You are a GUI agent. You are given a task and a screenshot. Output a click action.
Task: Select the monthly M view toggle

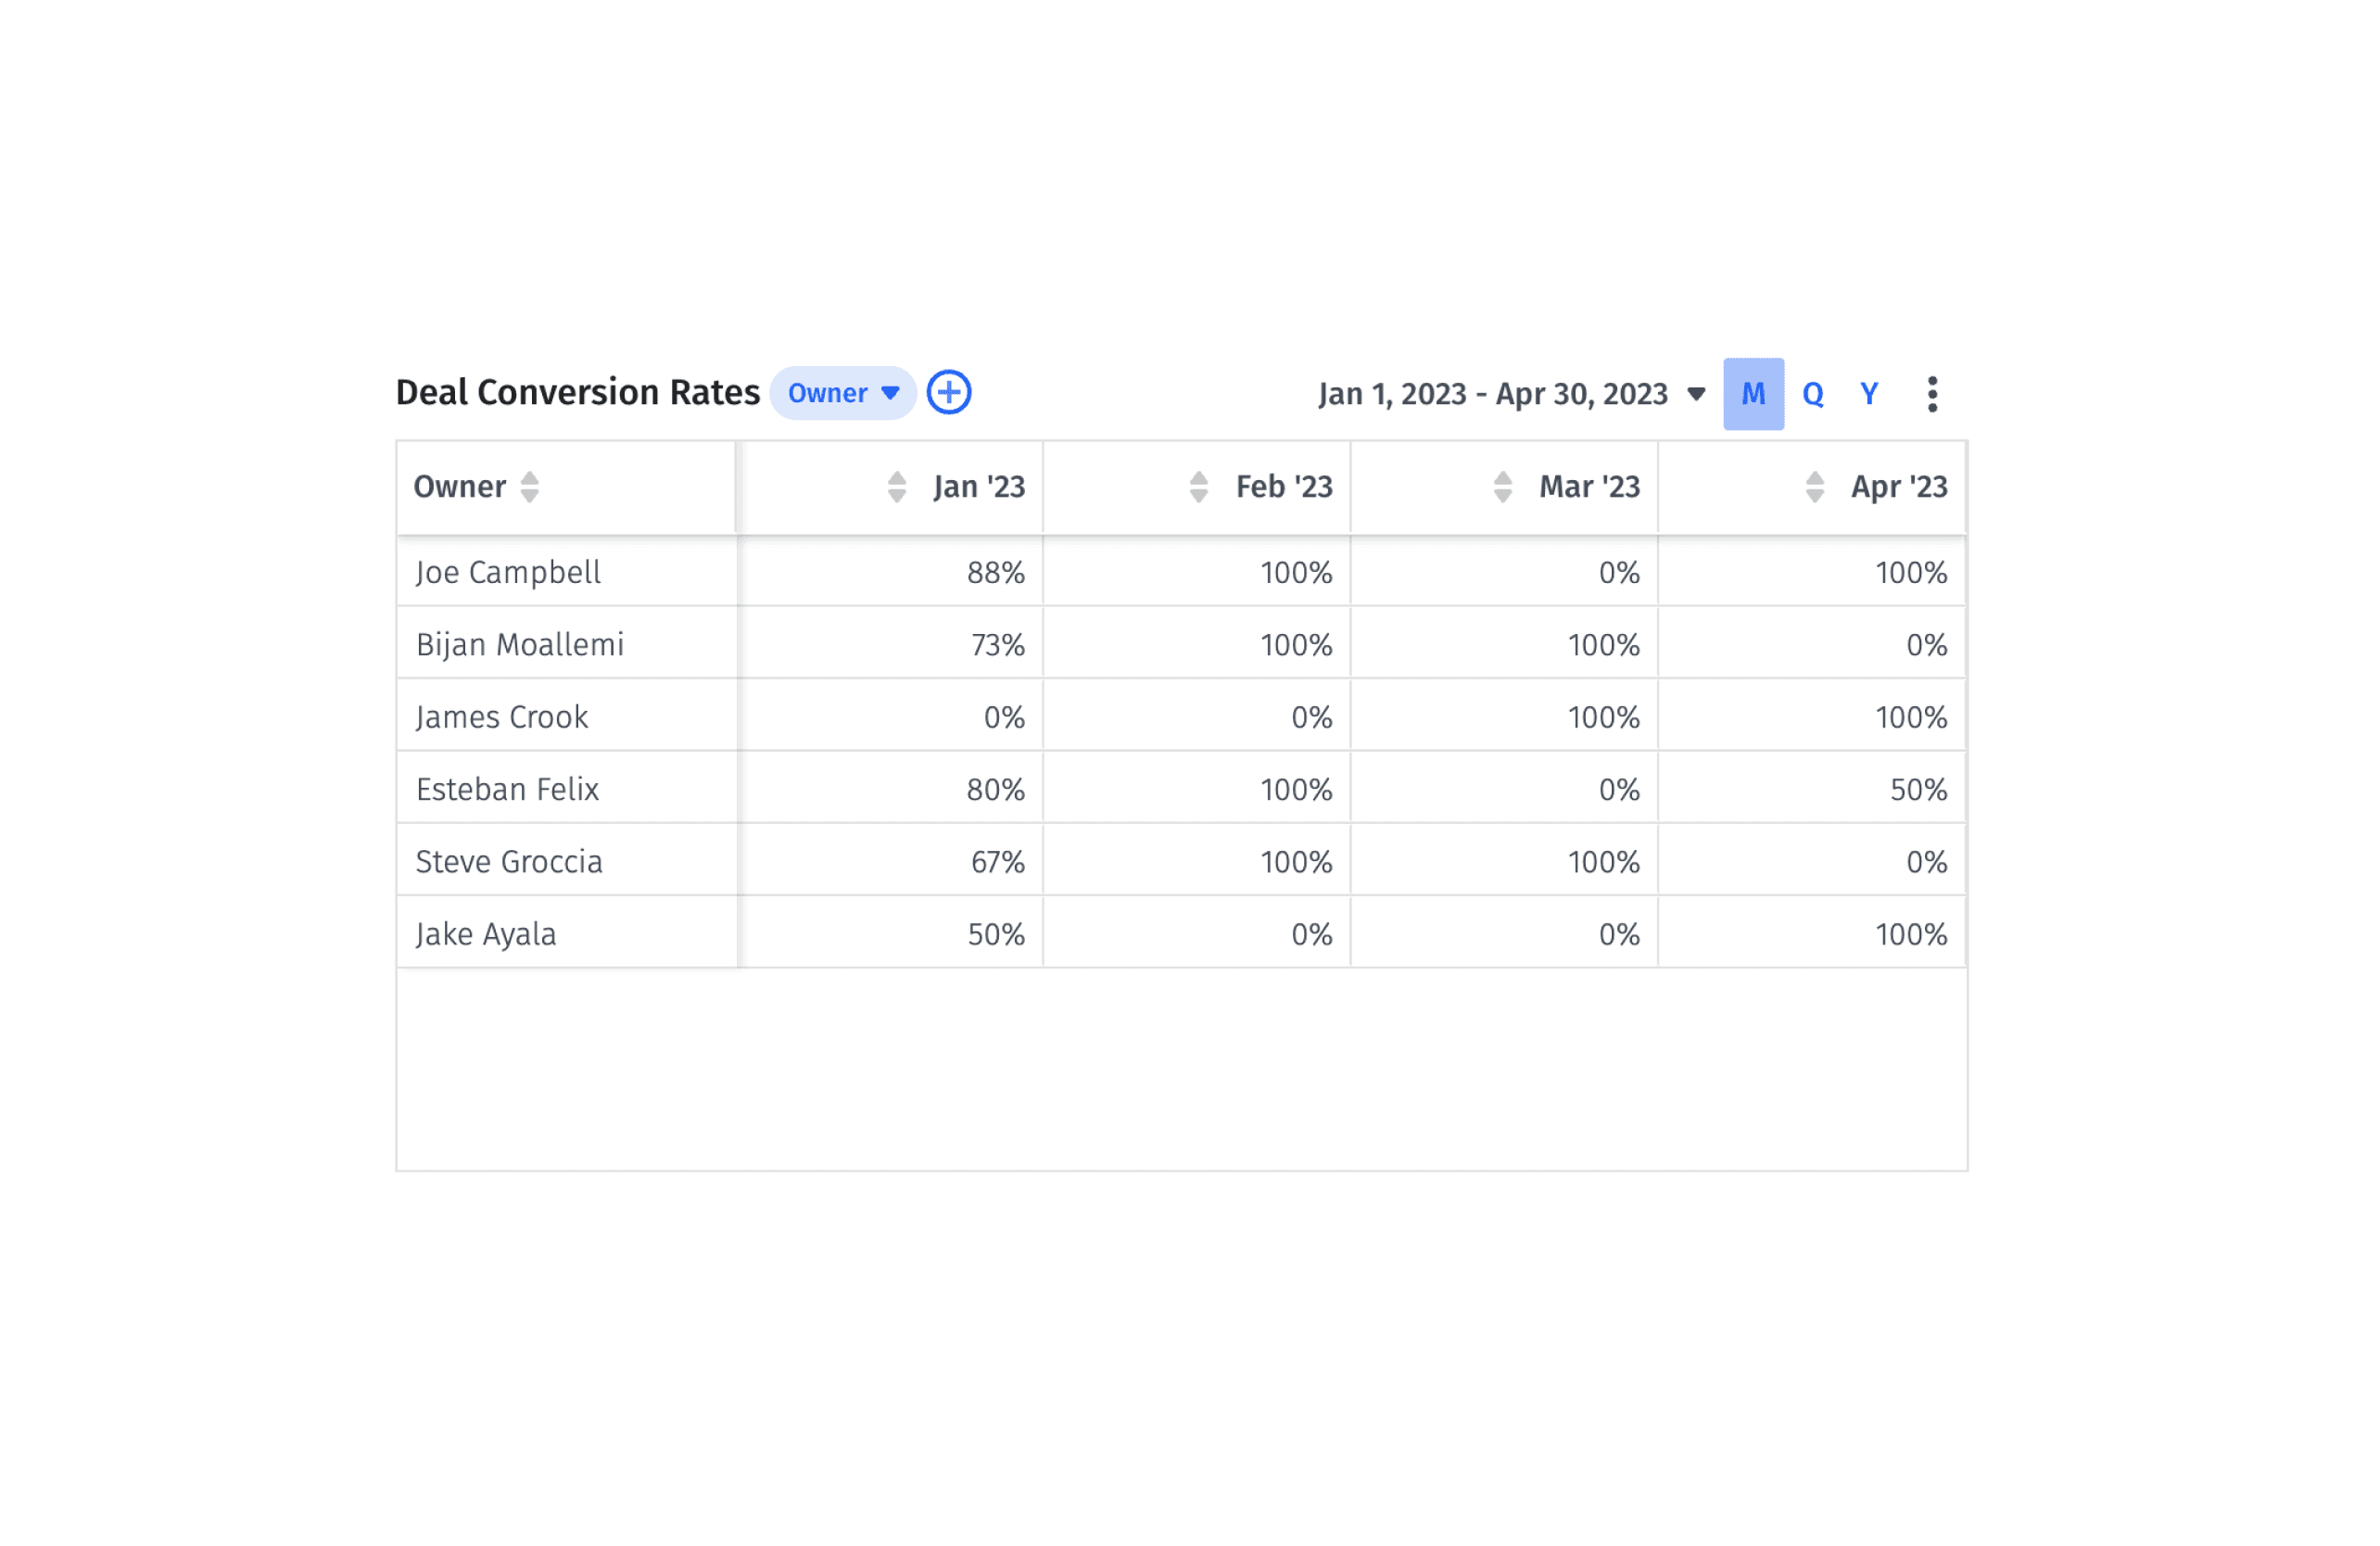[x=1753, y=394]
